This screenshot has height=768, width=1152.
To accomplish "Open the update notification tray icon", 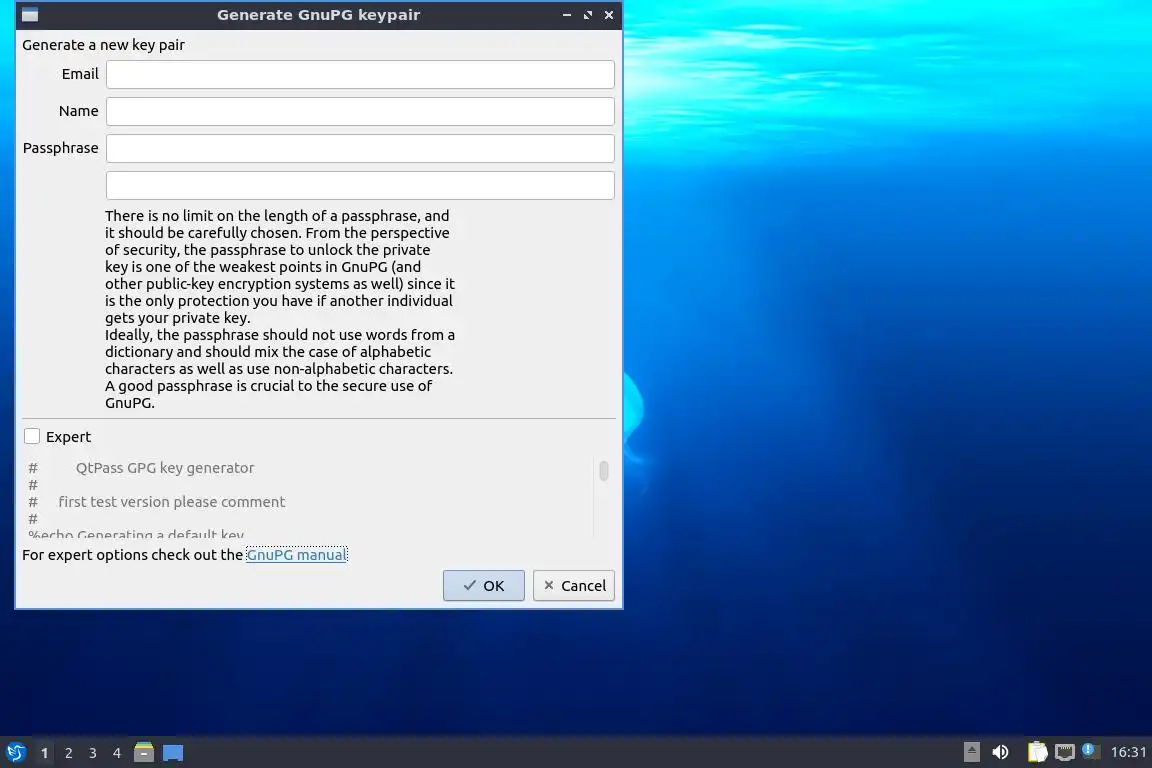I will click(1091, 751).
